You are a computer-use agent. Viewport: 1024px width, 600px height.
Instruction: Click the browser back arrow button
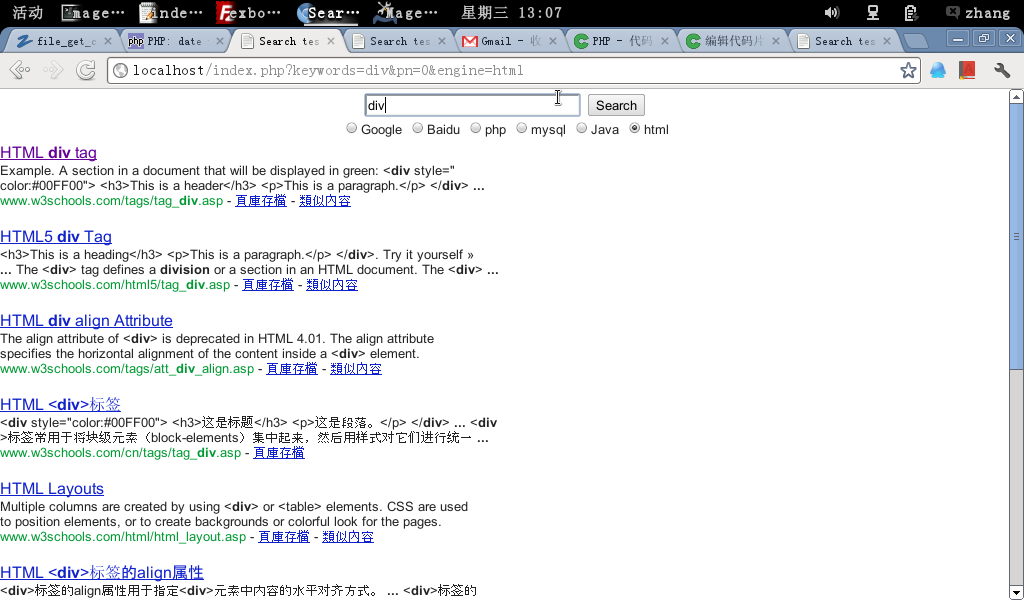18,70
